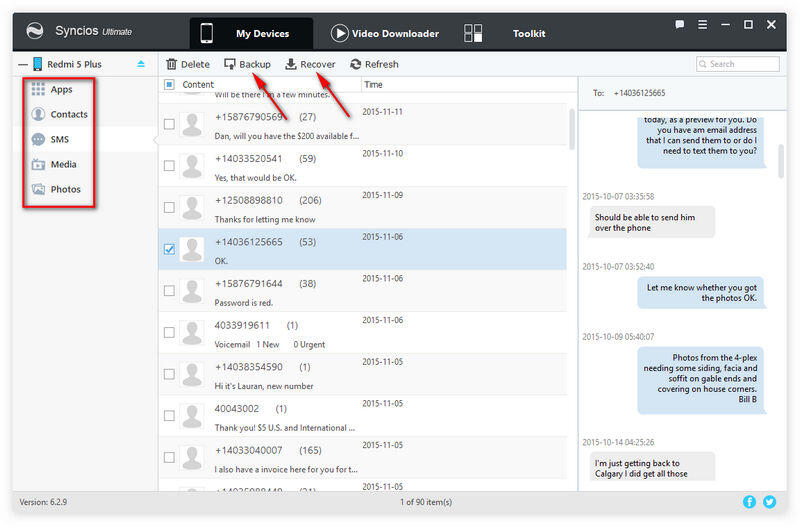This screenshot has width=800, height=526.
Task: Click the recipient number +14036125665 in header
Action: tap(639, 93)
